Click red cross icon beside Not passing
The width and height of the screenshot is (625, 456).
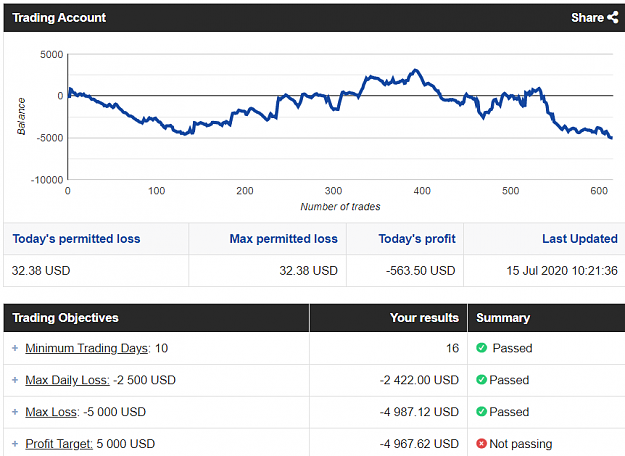(x=482, y=443)
